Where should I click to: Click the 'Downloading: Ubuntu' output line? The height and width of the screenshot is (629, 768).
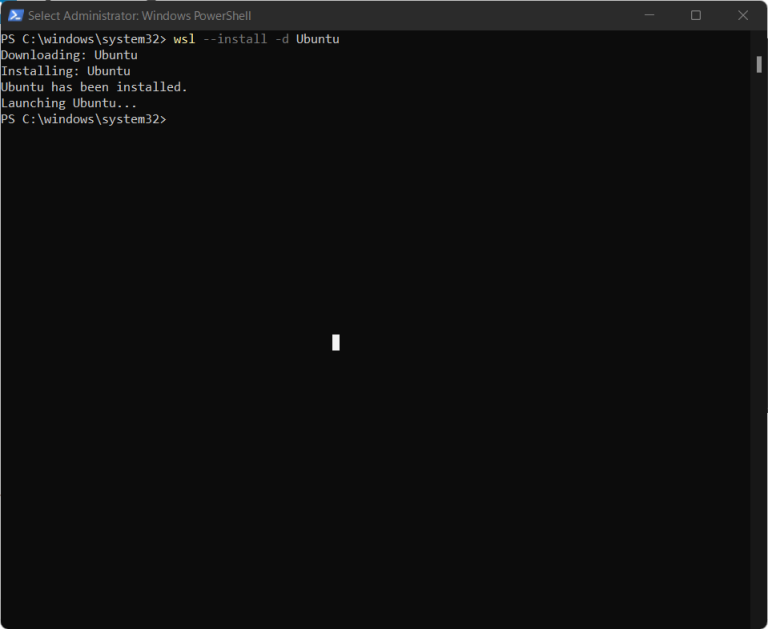tap(69, 55)
